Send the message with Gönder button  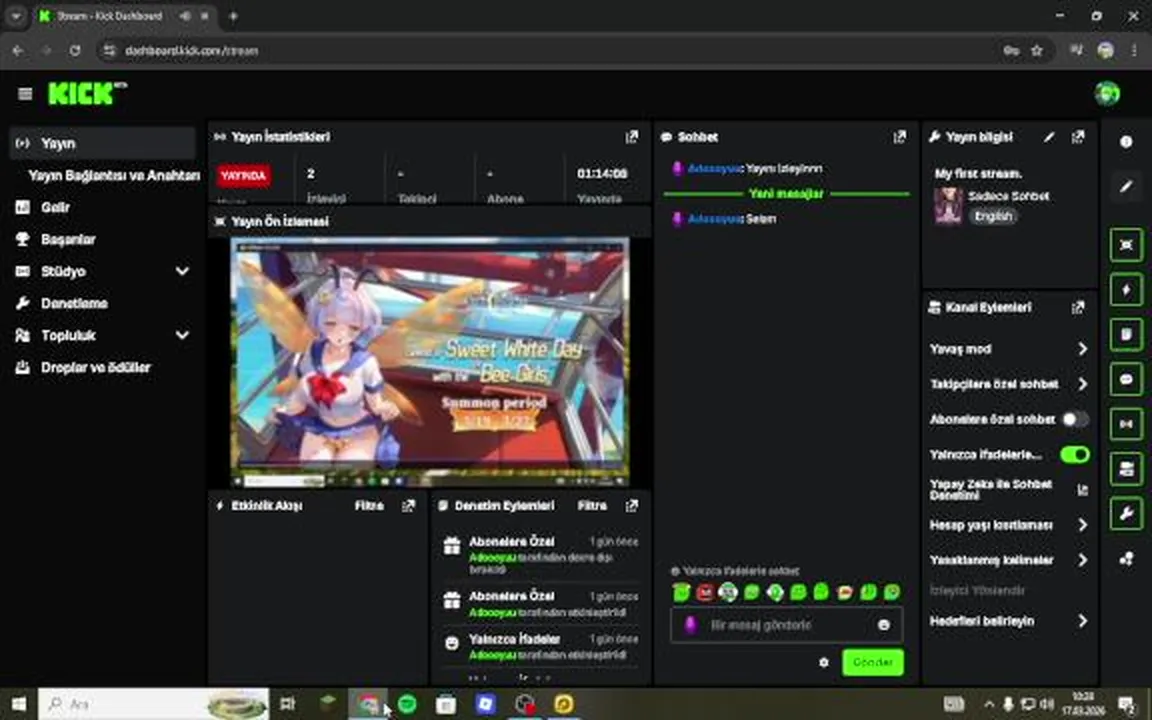click(x=873, y=662)
